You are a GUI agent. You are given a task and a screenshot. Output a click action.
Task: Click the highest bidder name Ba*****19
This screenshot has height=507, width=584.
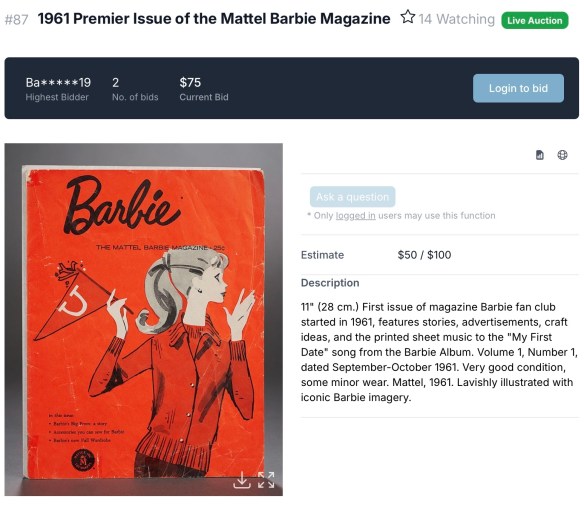[58, 82]
